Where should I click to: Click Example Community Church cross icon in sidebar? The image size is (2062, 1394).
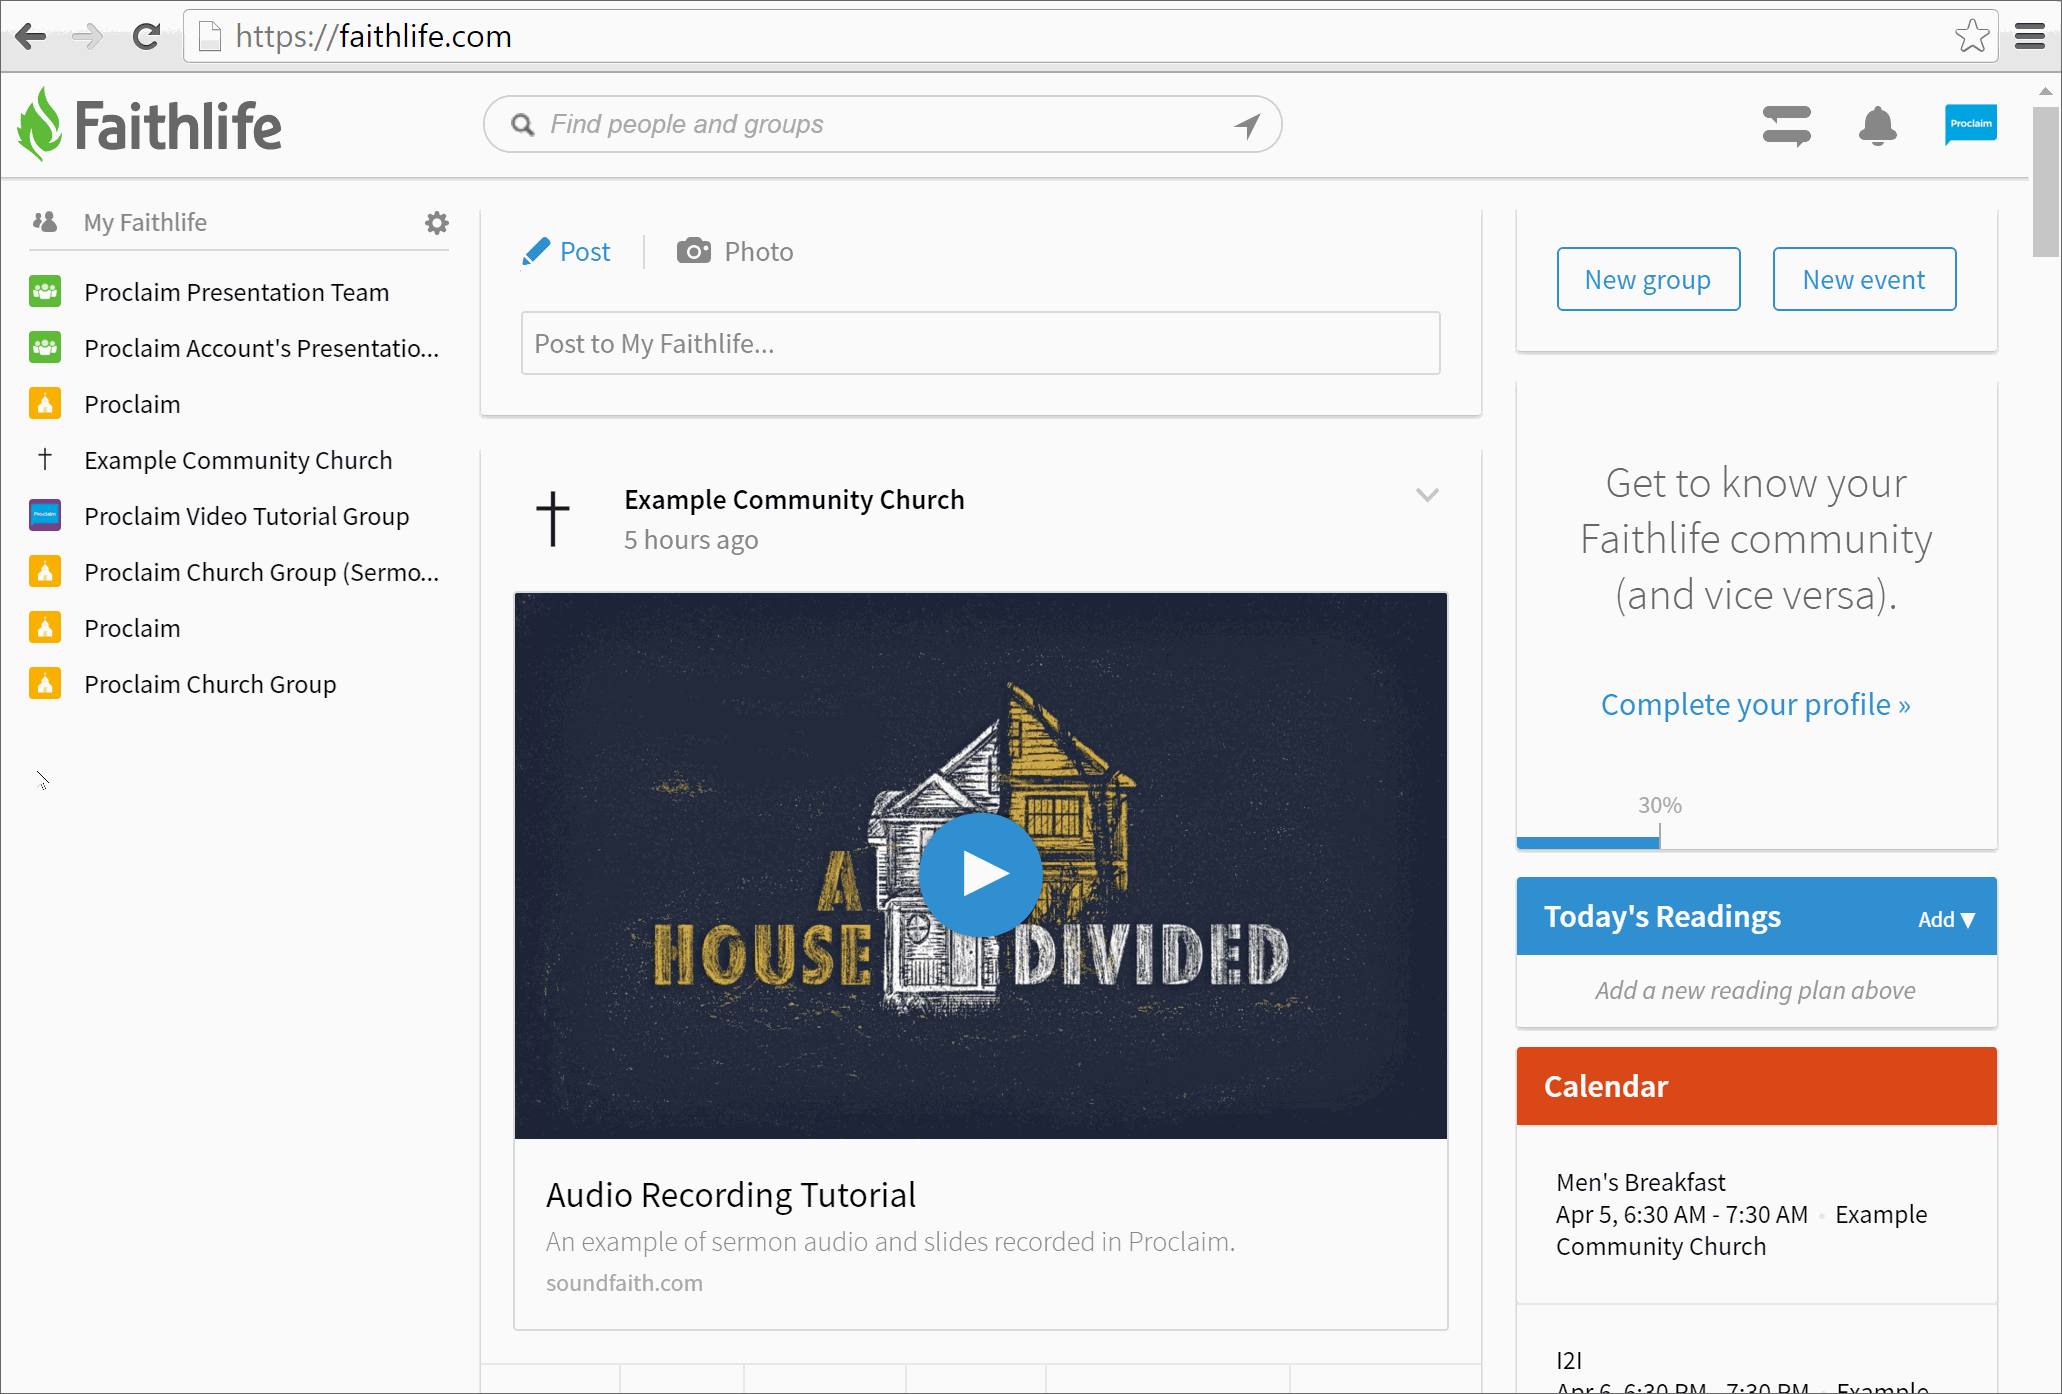45,460
